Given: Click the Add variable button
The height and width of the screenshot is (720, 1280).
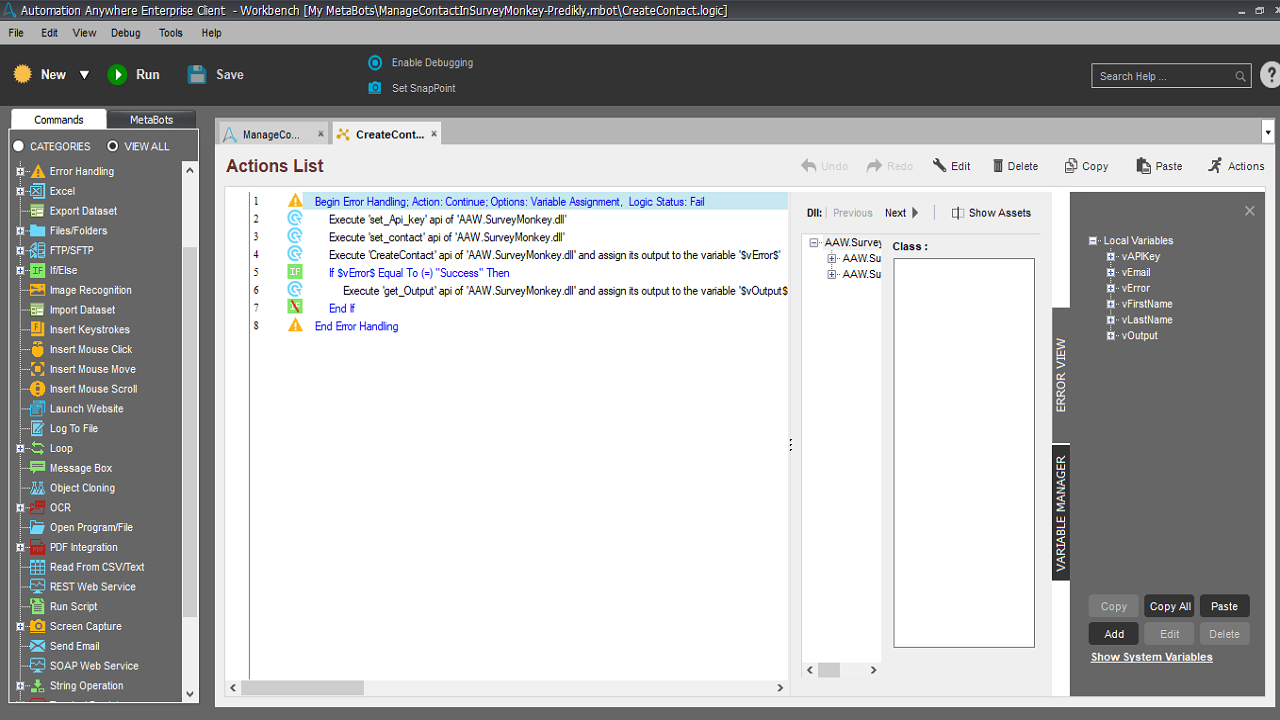Looking at the screenshot, I should pos(1114,634).
